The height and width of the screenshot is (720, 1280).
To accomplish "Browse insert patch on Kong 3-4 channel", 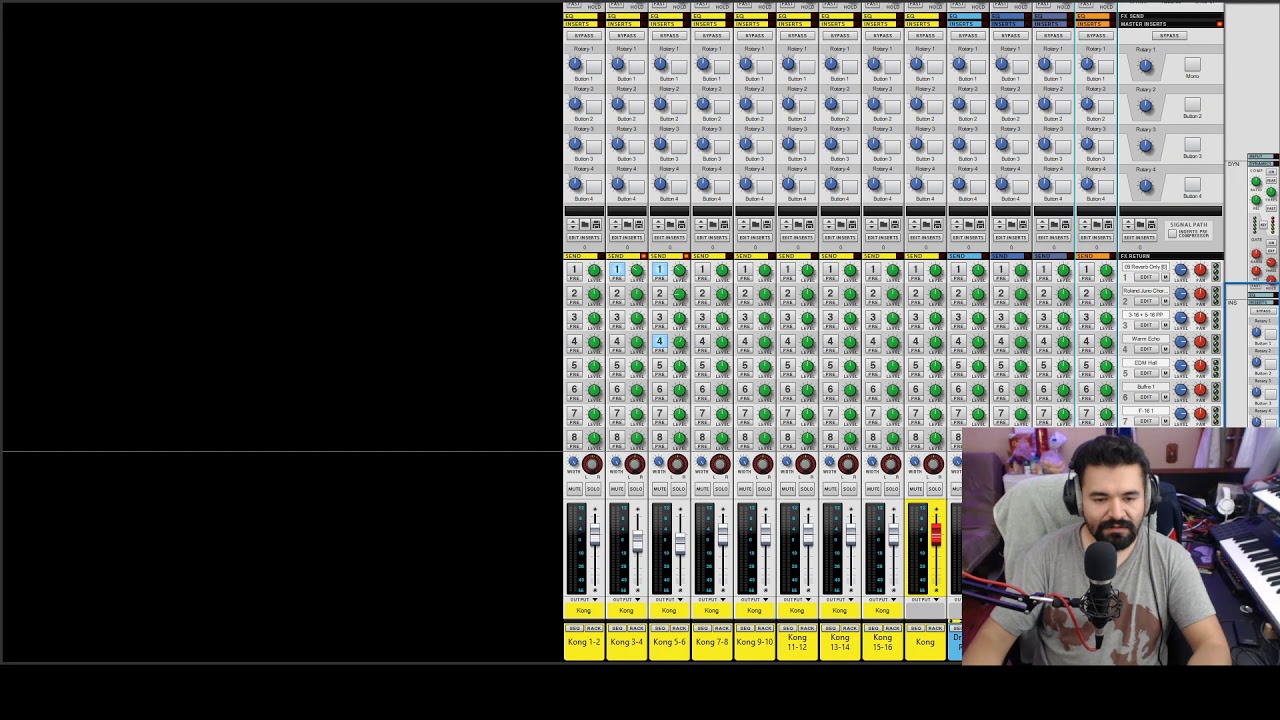I will pyautogui.click(x=628, y=224).
